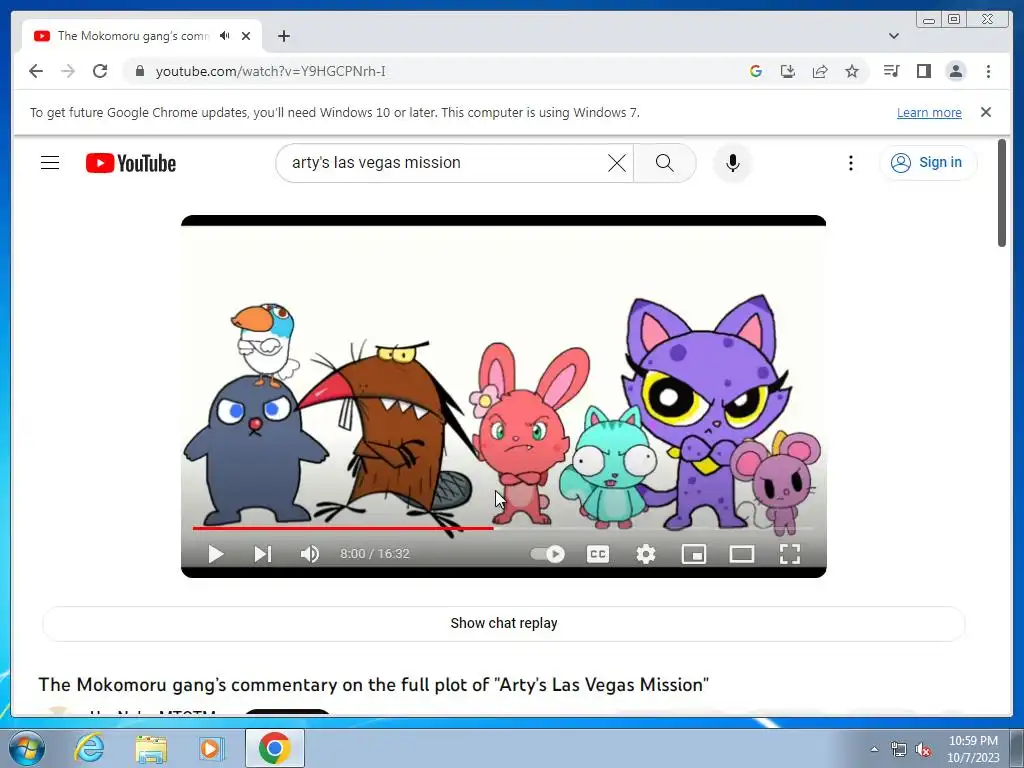Share this page icon

820,71
